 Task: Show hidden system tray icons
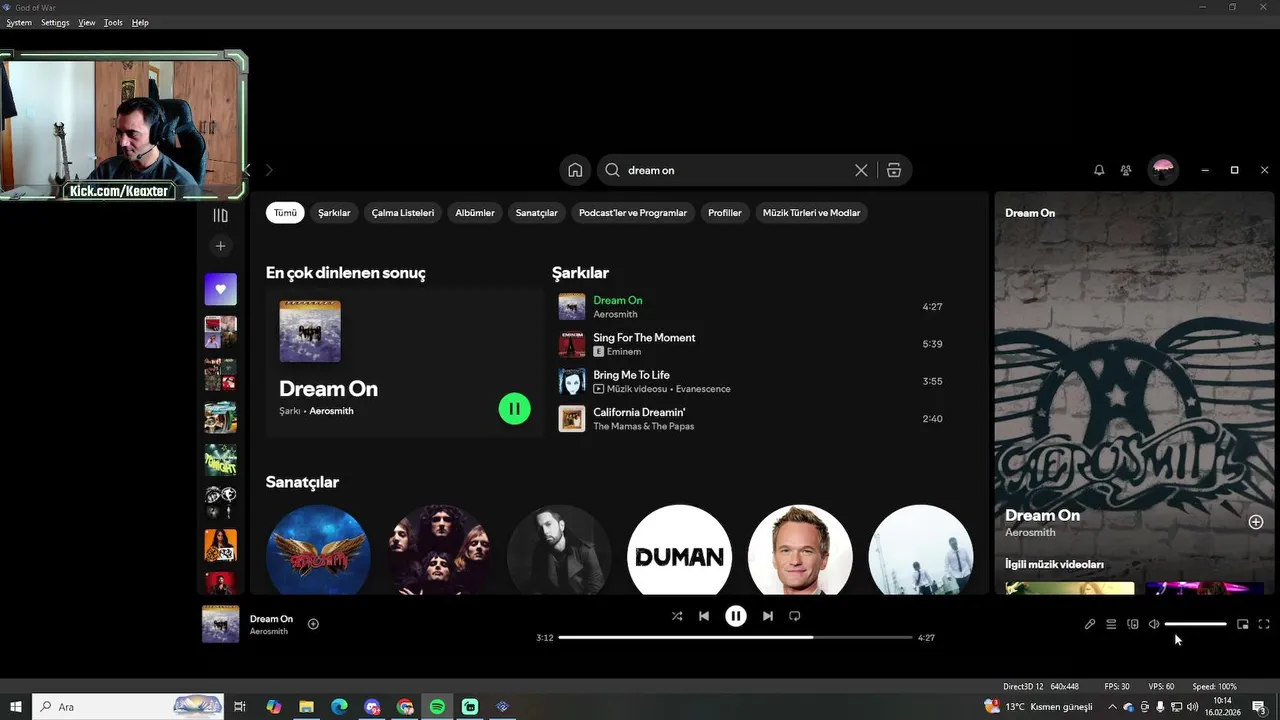click(1112, 707)
